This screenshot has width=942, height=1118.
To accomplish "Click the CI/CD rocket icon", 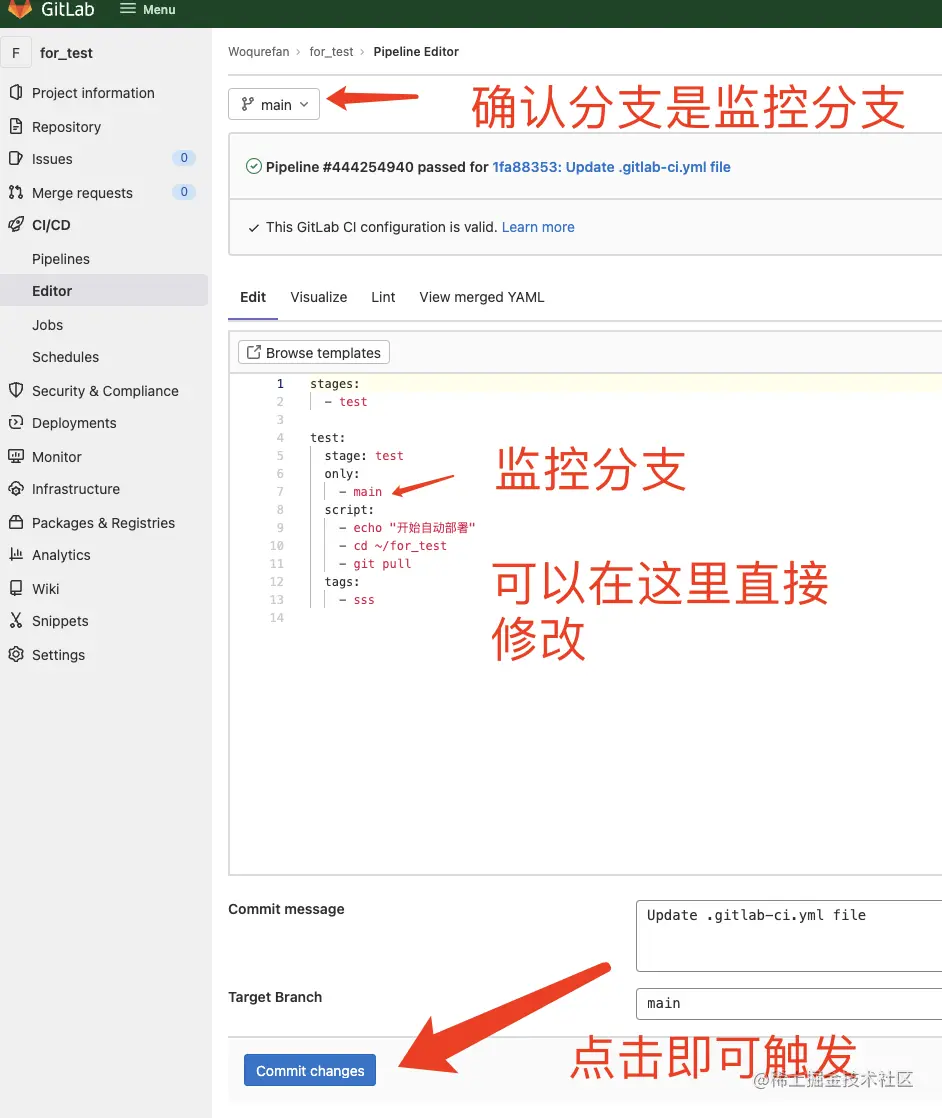I will 16,225.
